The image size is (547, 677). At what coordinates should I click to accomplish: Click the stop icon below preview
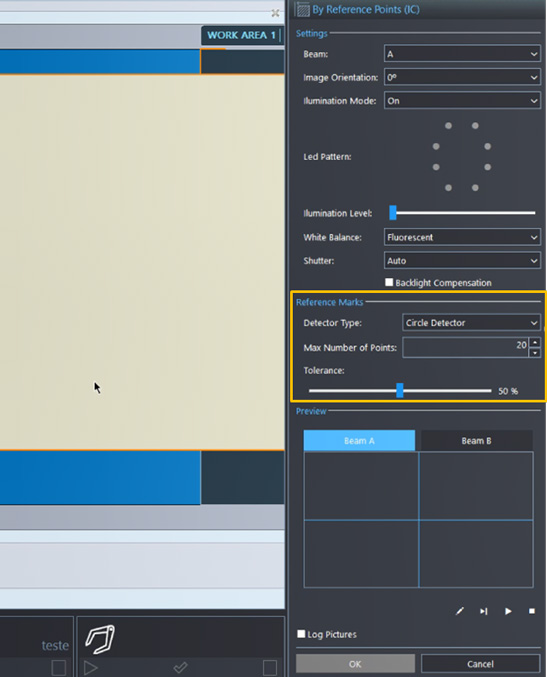click(x=532, y=611)
